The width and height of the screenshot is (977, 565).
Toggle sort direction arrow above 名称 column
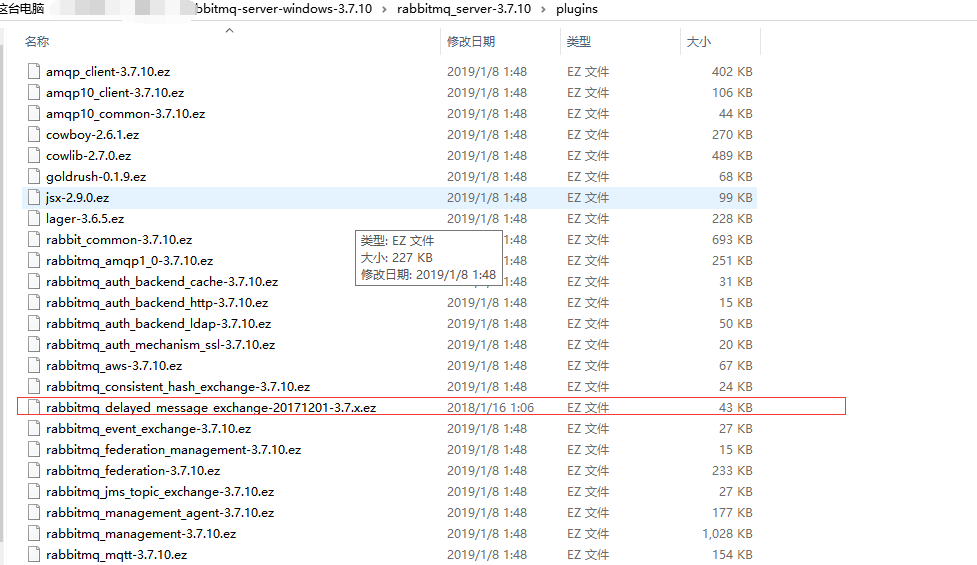[x=229, y=30]
